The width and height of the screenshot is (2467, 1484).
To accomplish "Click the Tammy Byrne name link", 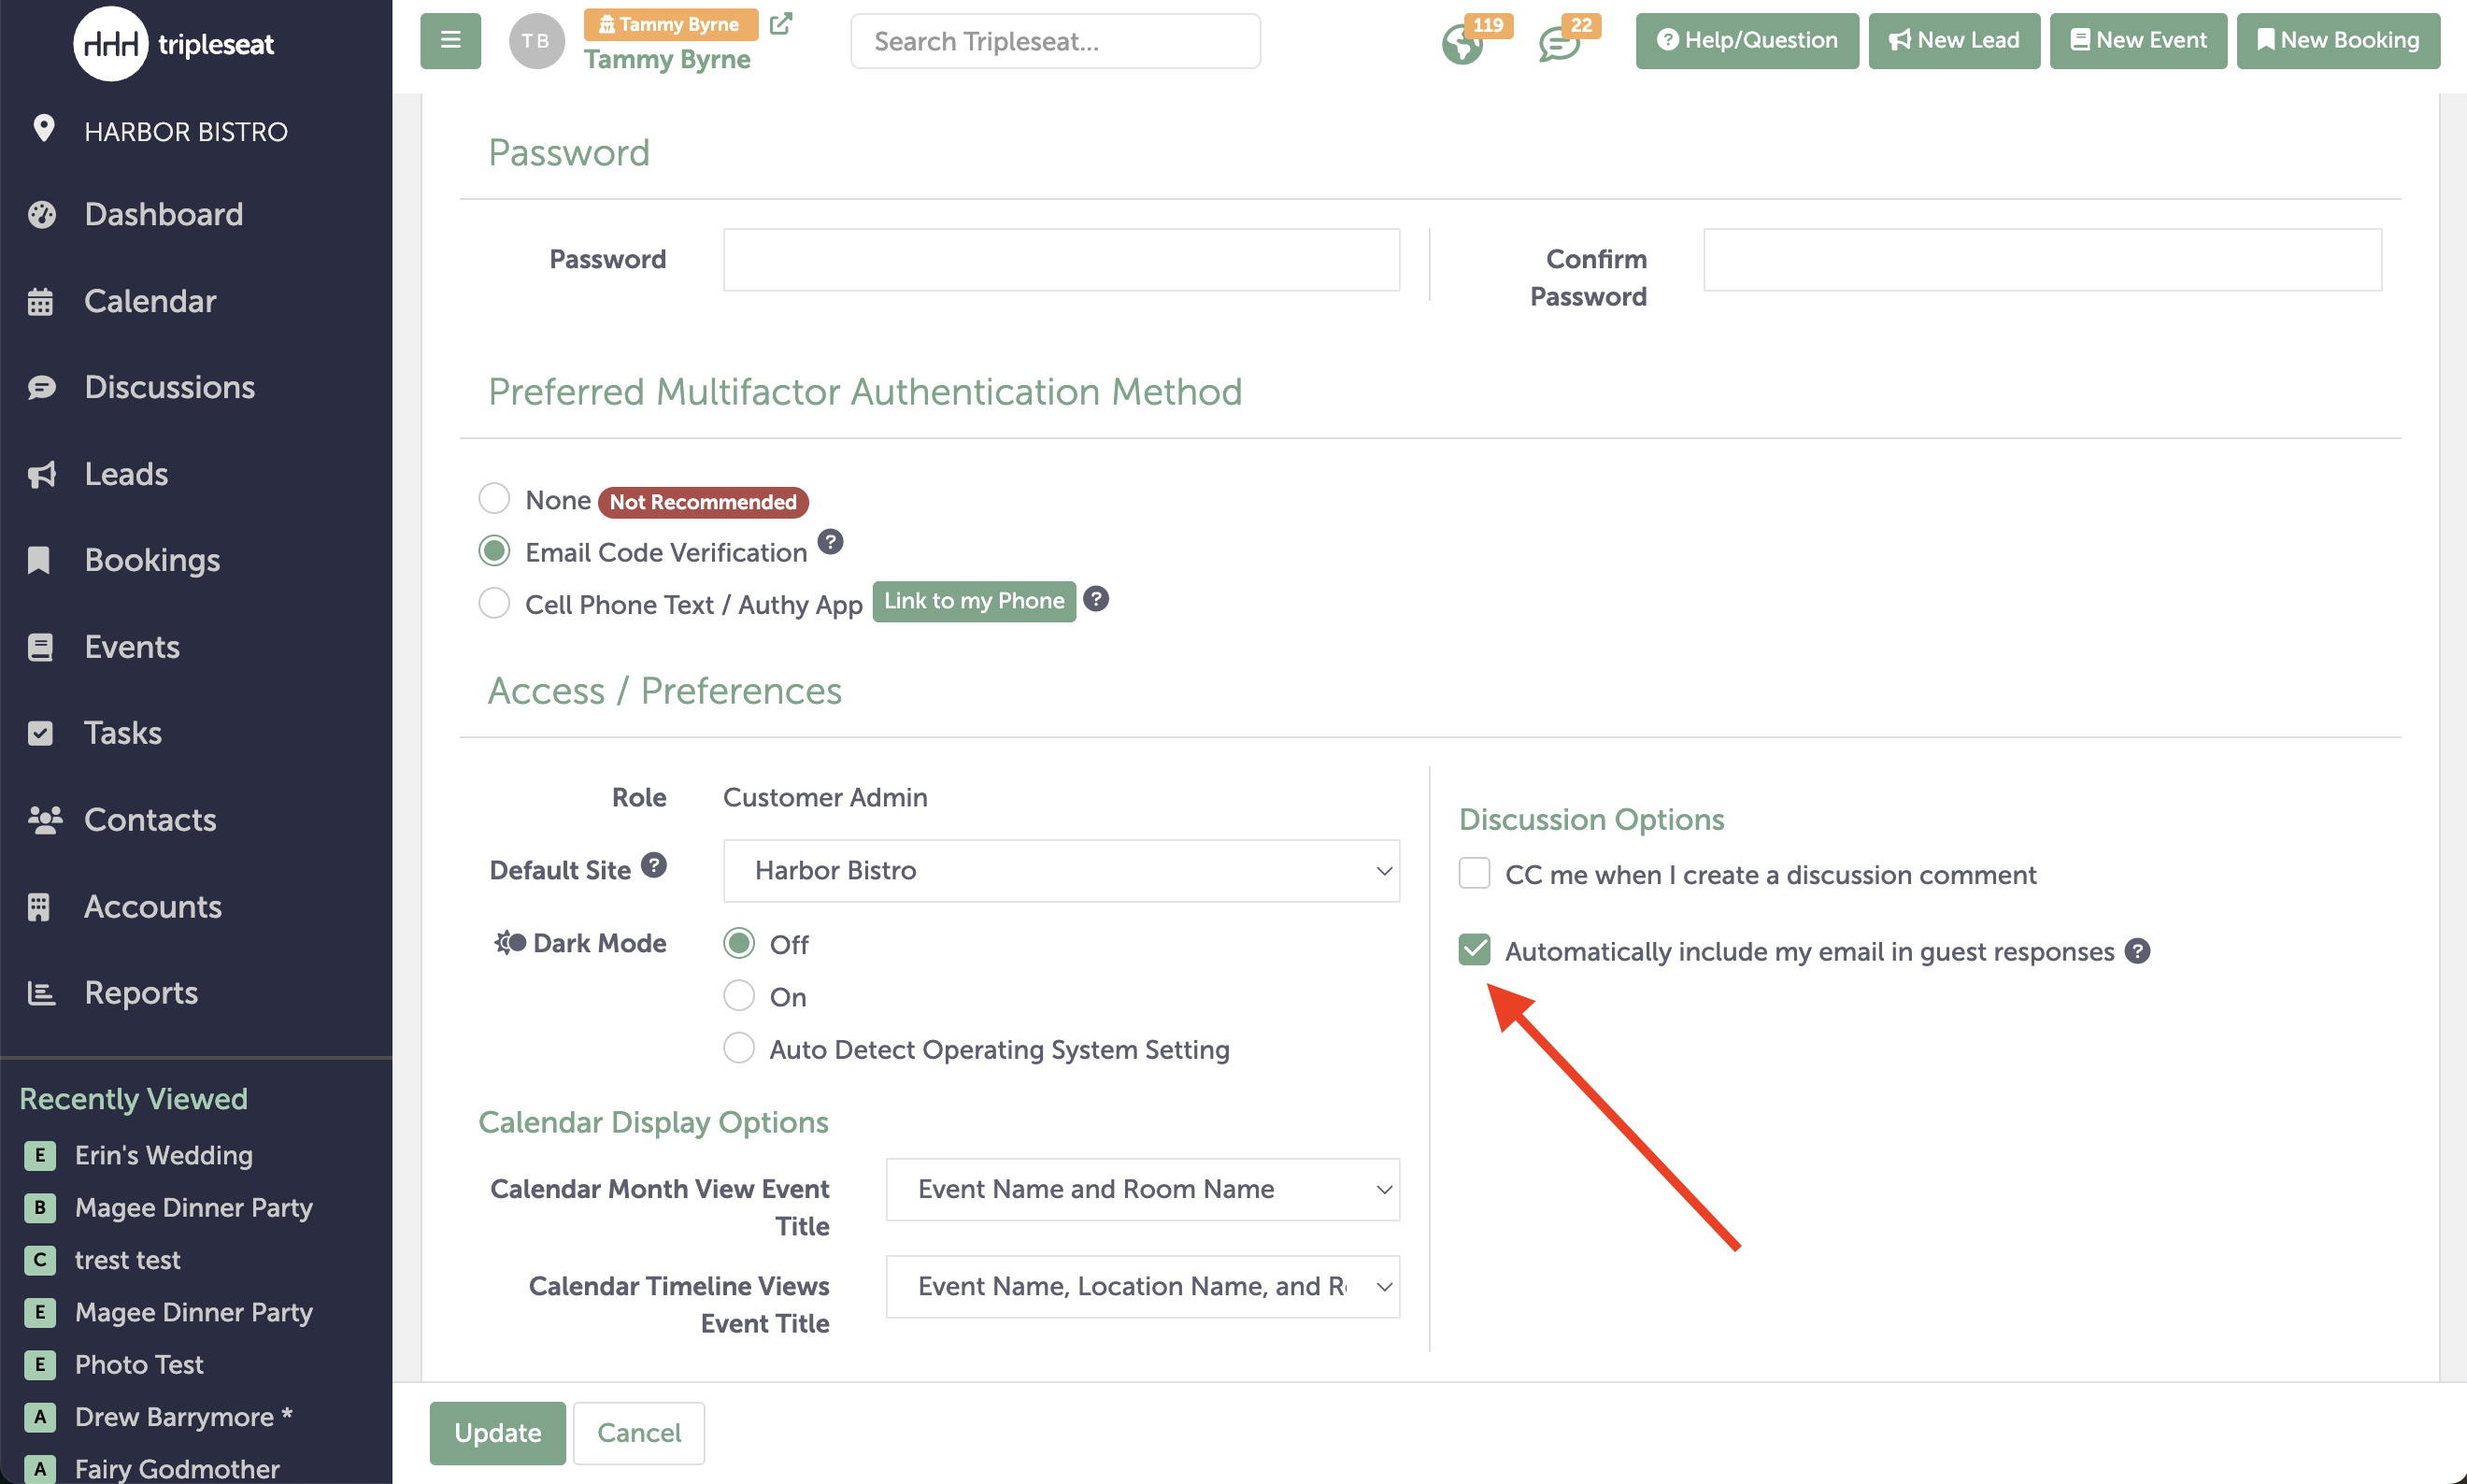I will pyautogui.click(x=667, y=59).
